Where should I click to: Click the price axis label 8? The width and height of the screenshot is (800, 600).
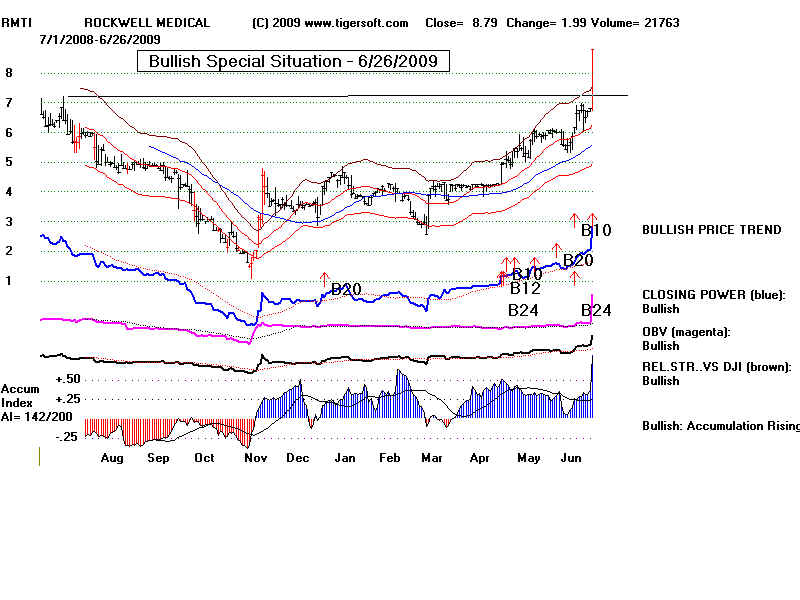9,73
